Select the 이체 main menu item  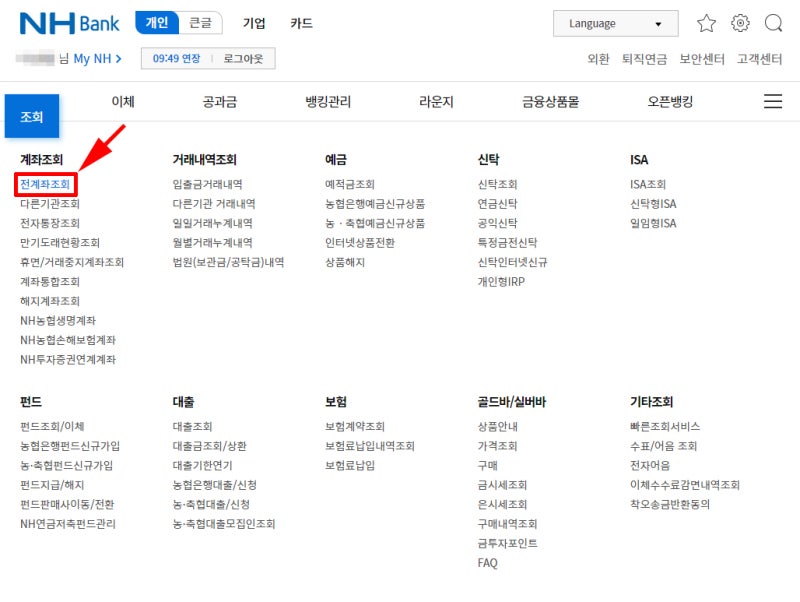click(123, 102)
